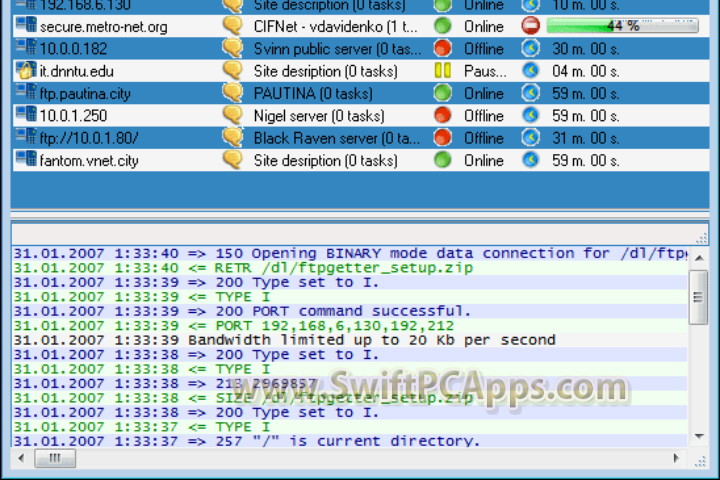
Task: Click the RETR /dl/ftpgetter_setup.zip log line
Action: pos(350,268)
